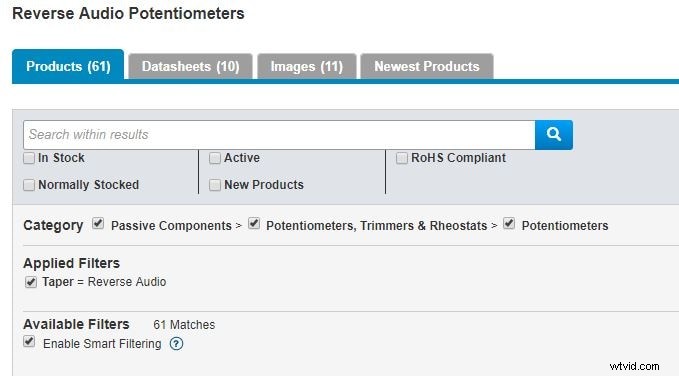Disable the Enable Smart Filtering checkbox
679x376 pixels.
point(29,342)
